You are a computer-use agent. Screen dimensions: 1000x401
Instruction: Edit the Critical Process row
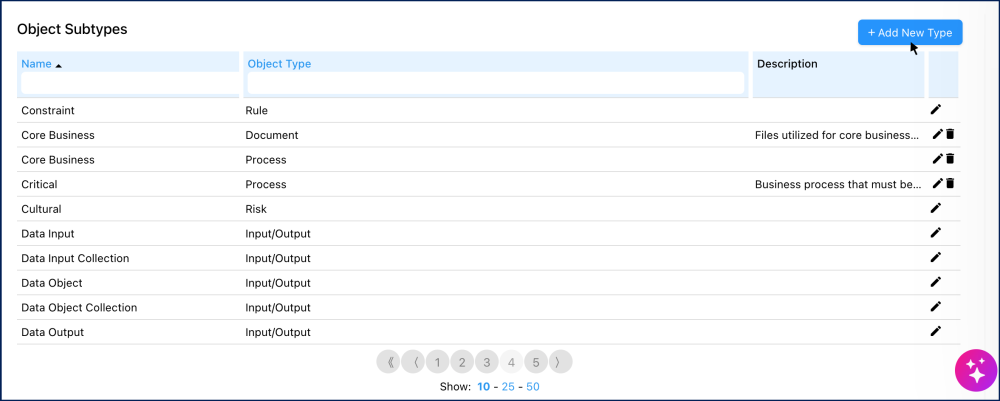pyautogui.click(x=938, y=183)
